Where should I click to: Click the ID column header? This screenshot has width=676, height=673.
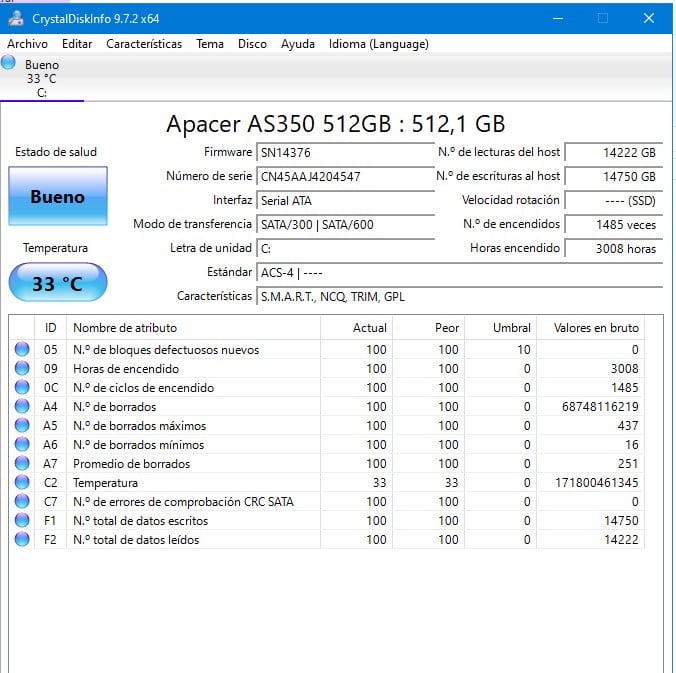[50, 328]
